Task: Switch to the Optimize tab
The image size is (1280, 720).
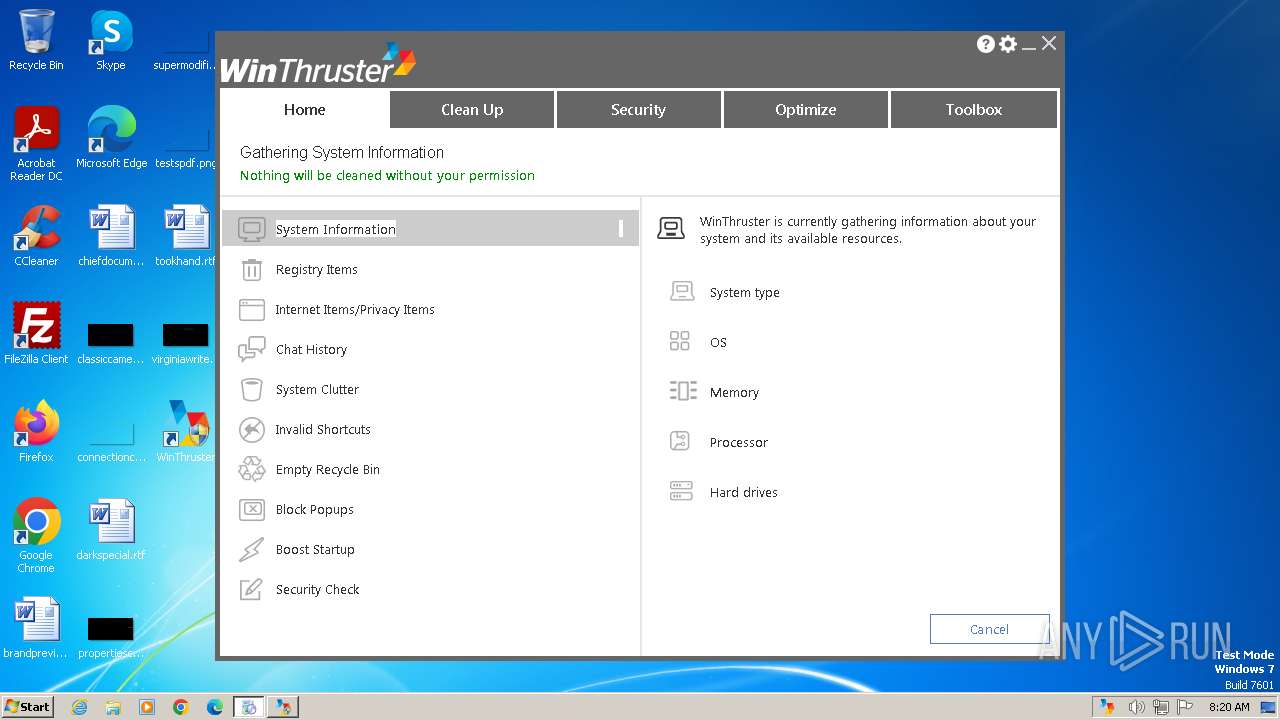Action: 805,110
